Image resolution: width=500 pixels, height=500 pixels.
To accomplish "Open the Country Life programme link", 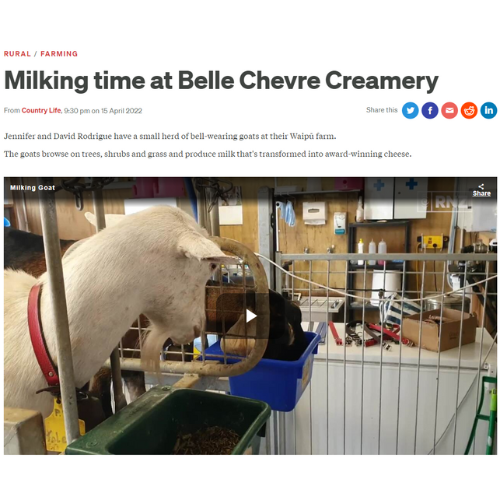I will click(41, 110).
